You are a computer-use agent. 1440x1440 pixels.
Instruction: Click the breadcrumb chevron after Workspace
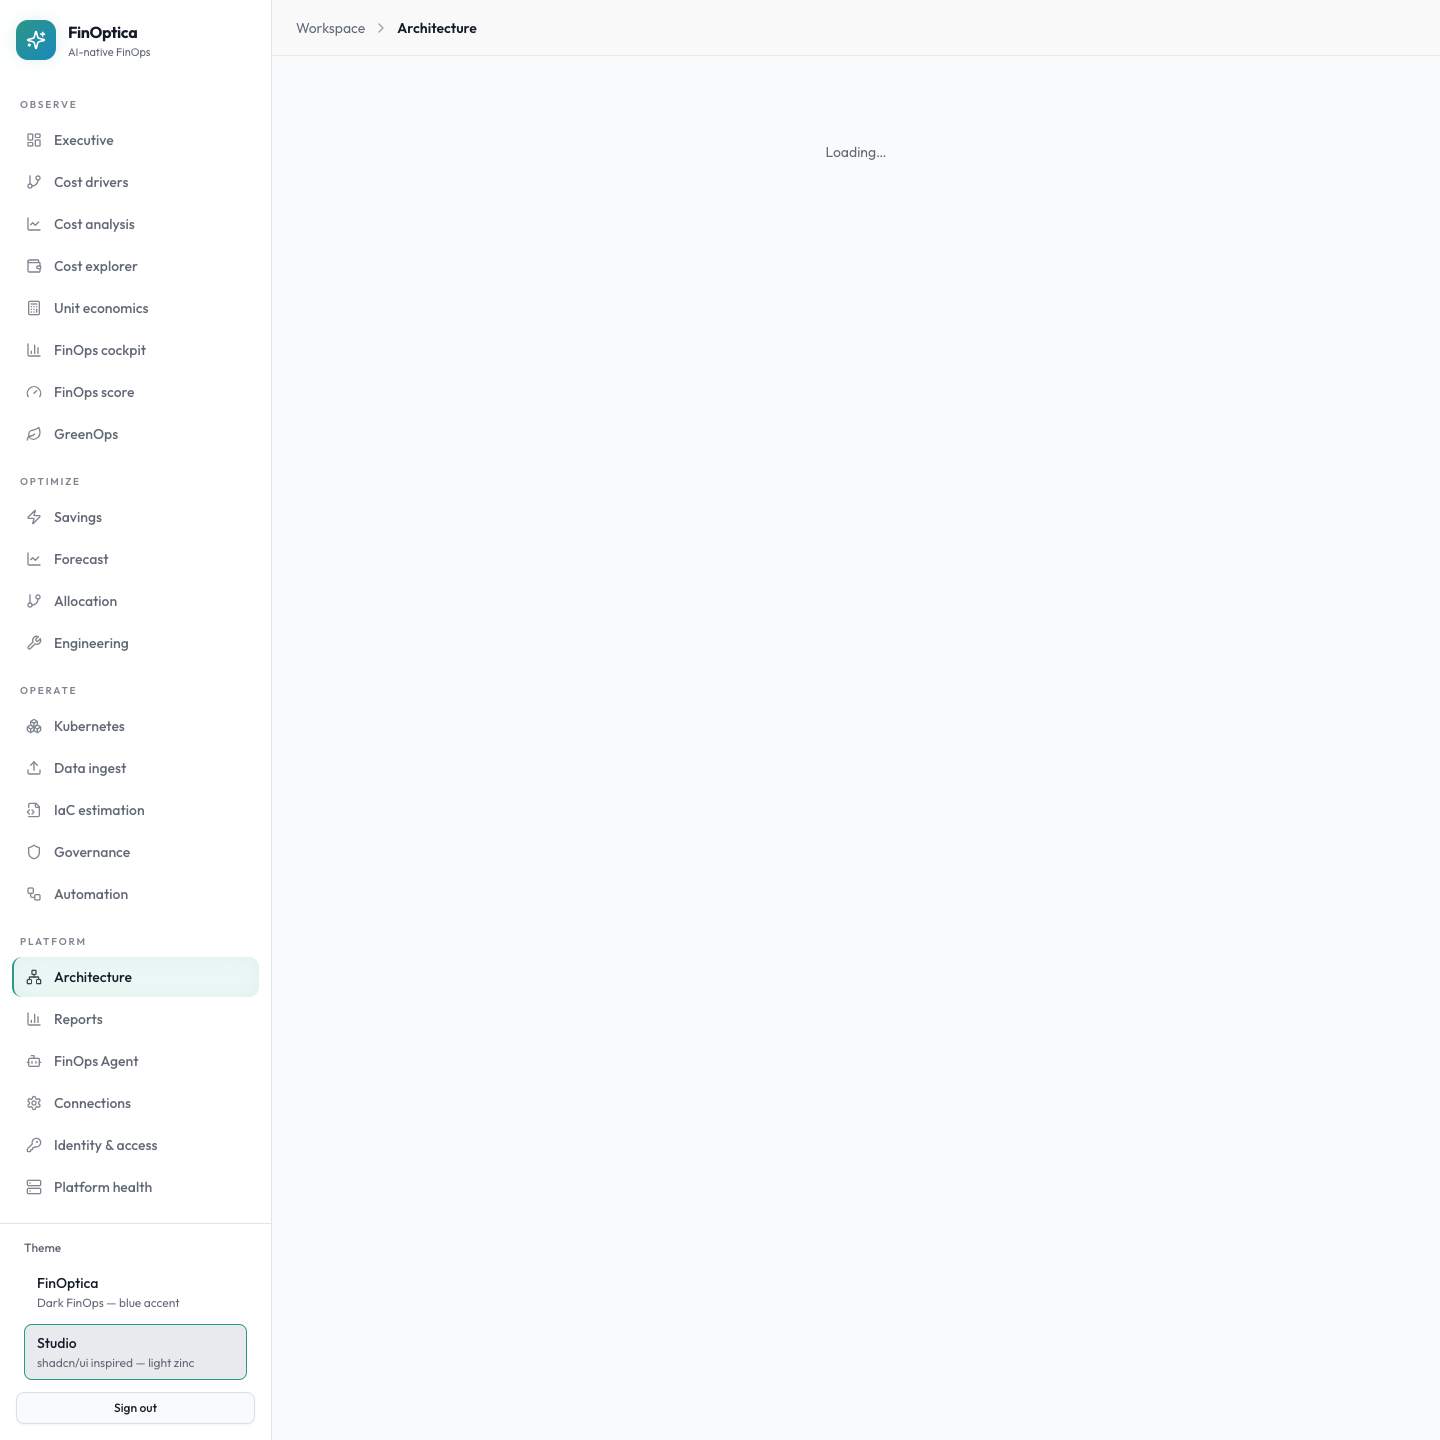tap(381, 28)
